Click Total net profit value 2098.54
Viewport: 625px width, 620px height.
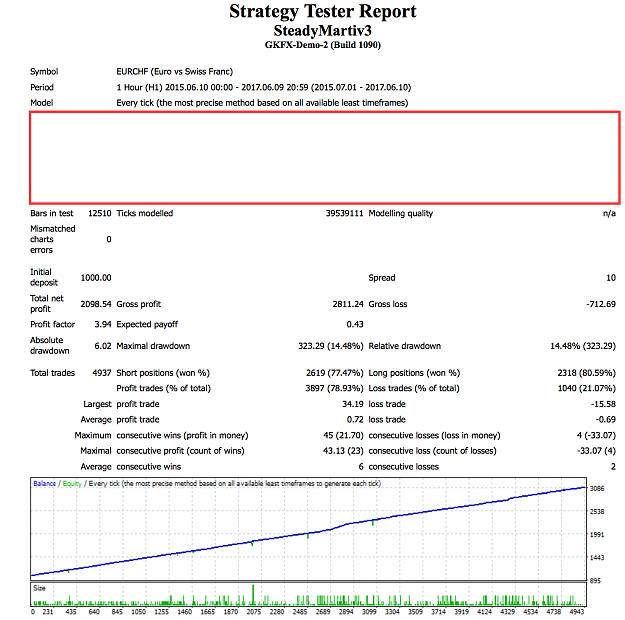[96, 304]
